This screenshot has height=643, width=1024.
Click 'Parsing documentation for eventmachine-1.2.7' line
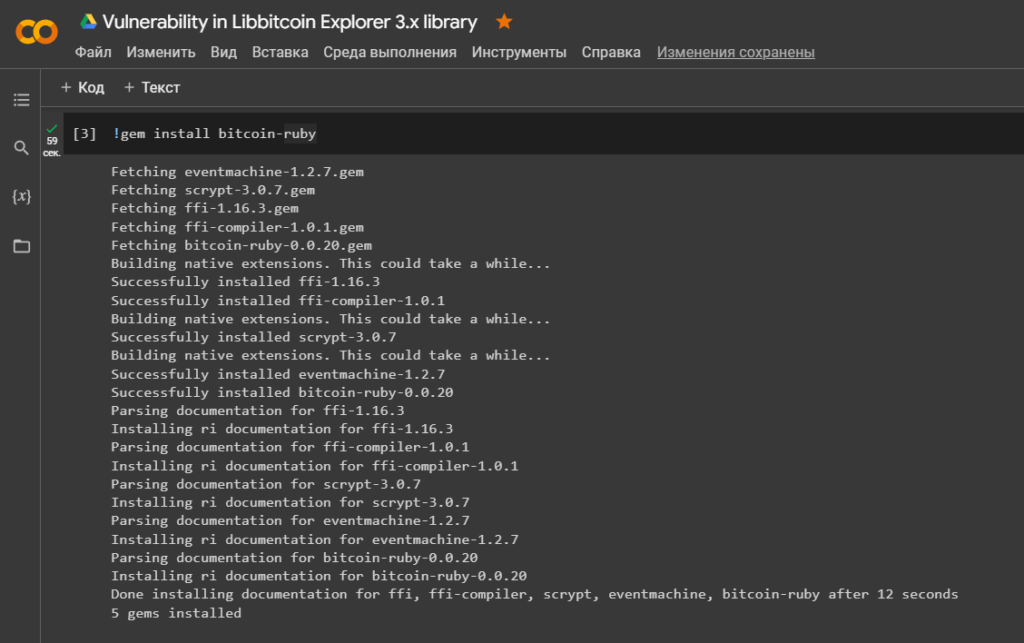coord(290,521)
